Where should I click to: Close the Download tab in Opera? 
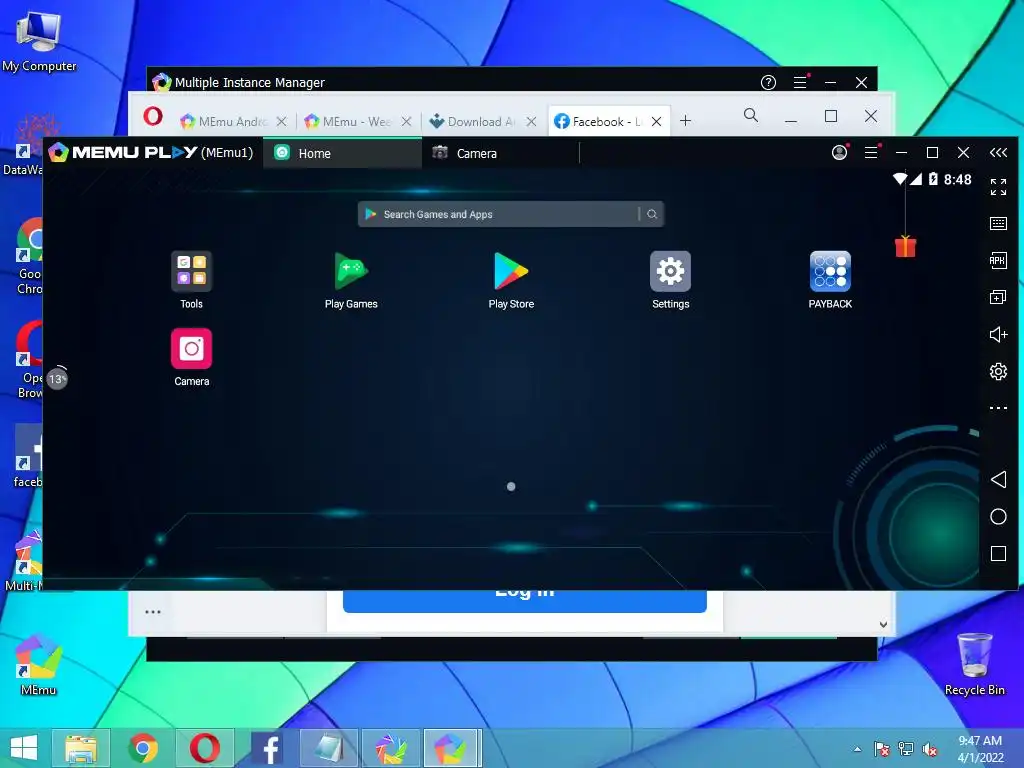click(532, 121)
